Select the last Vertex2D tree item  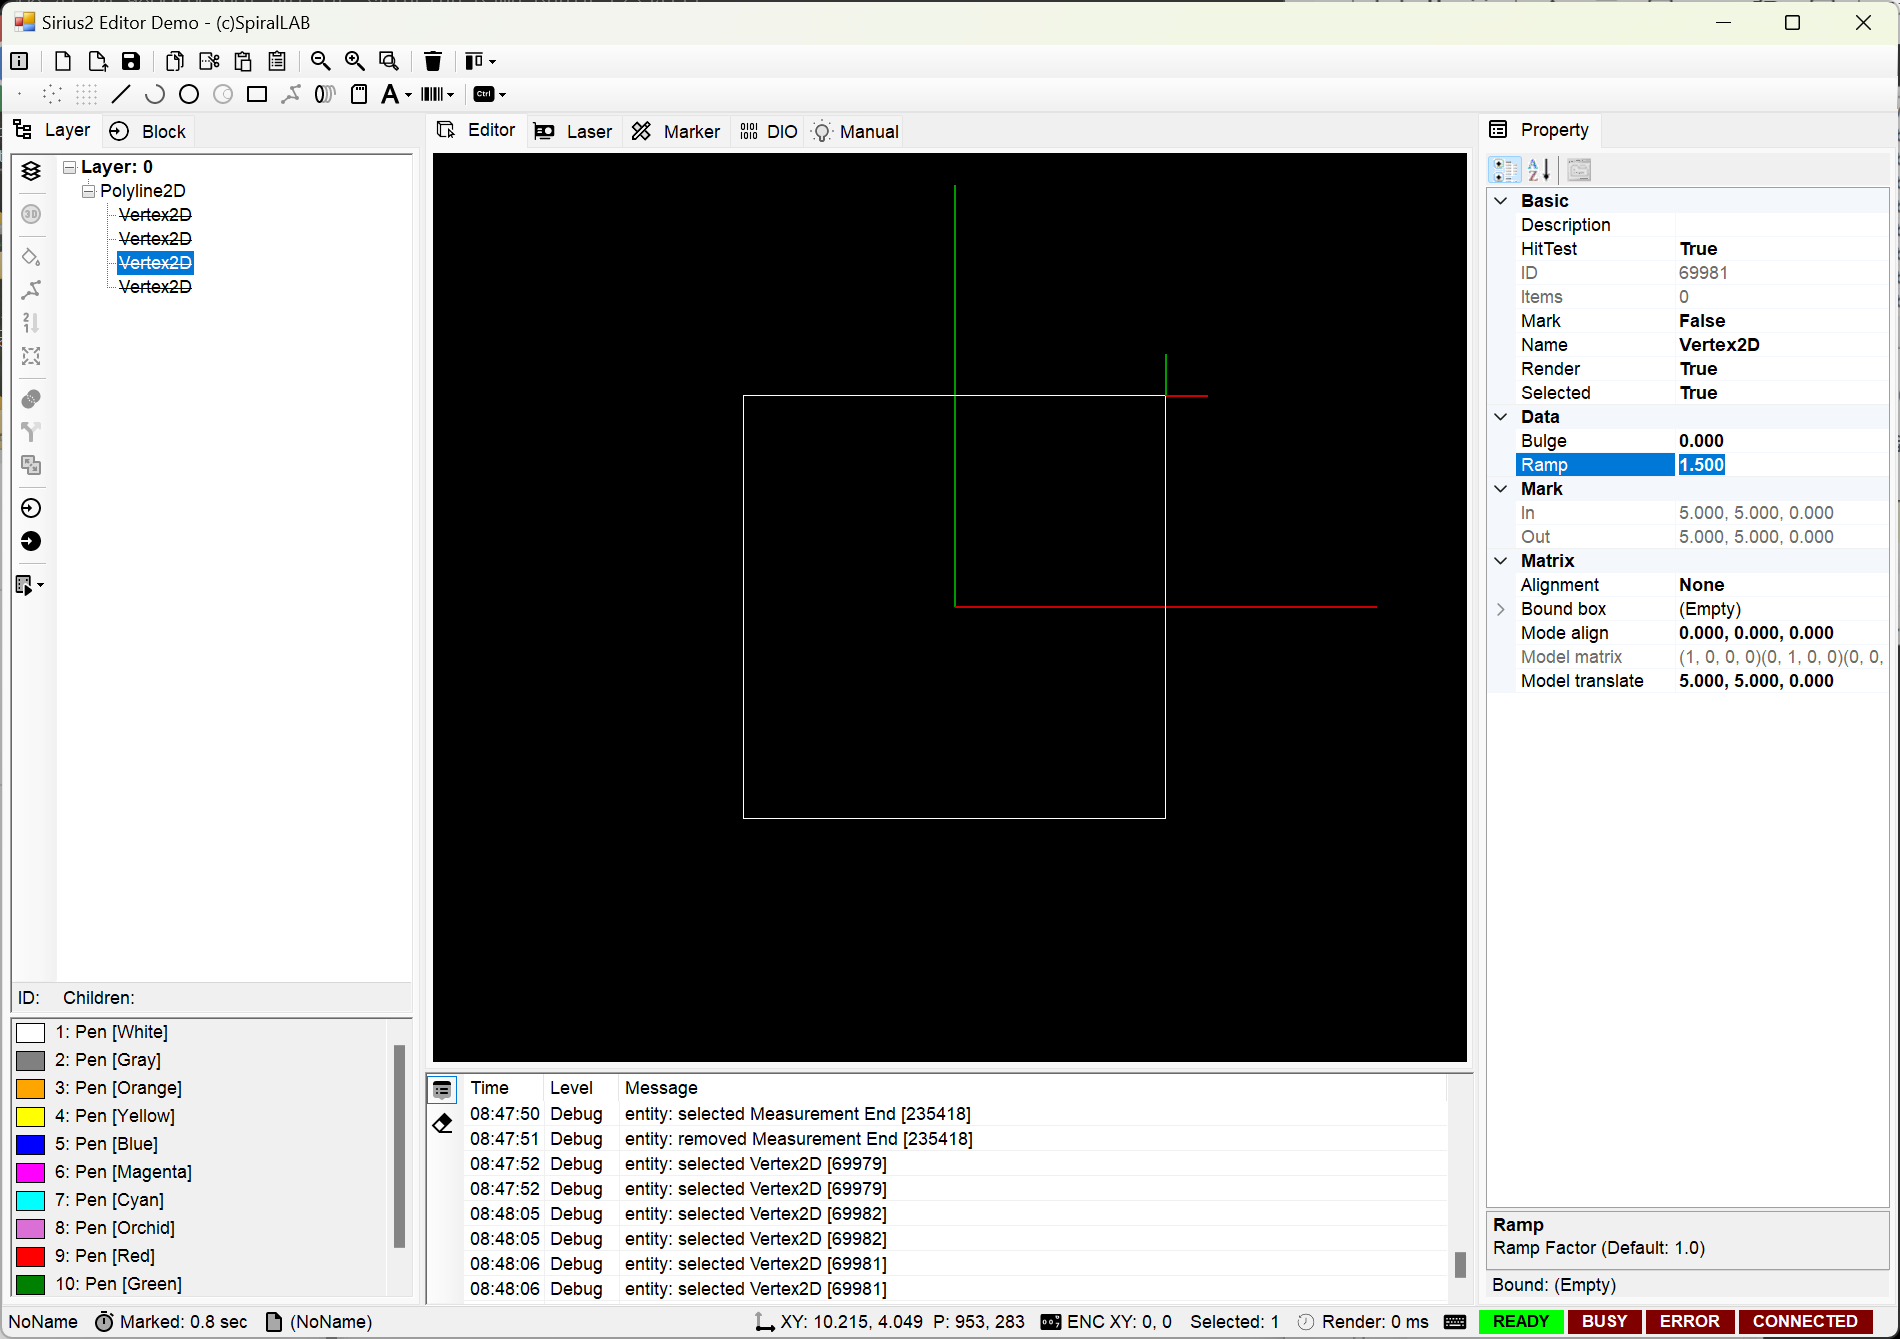(x=155, y=287)
